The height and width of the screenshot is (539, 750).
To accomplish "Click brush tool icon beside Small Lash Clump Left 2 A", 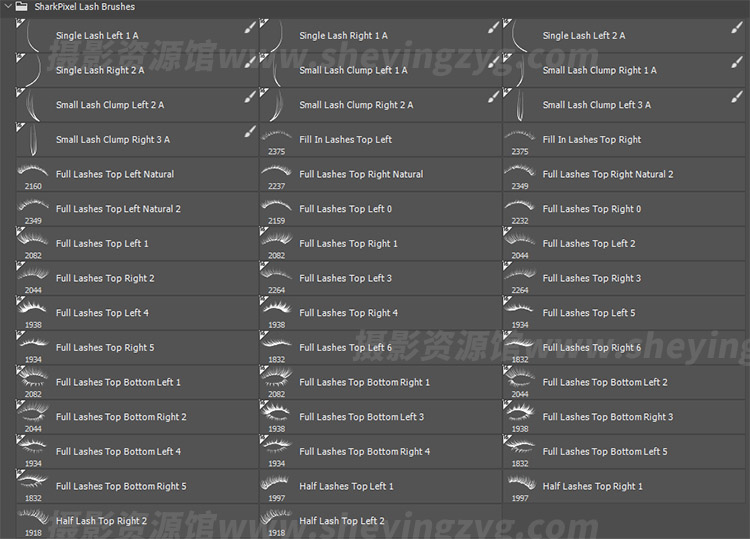I will [250, 98].
